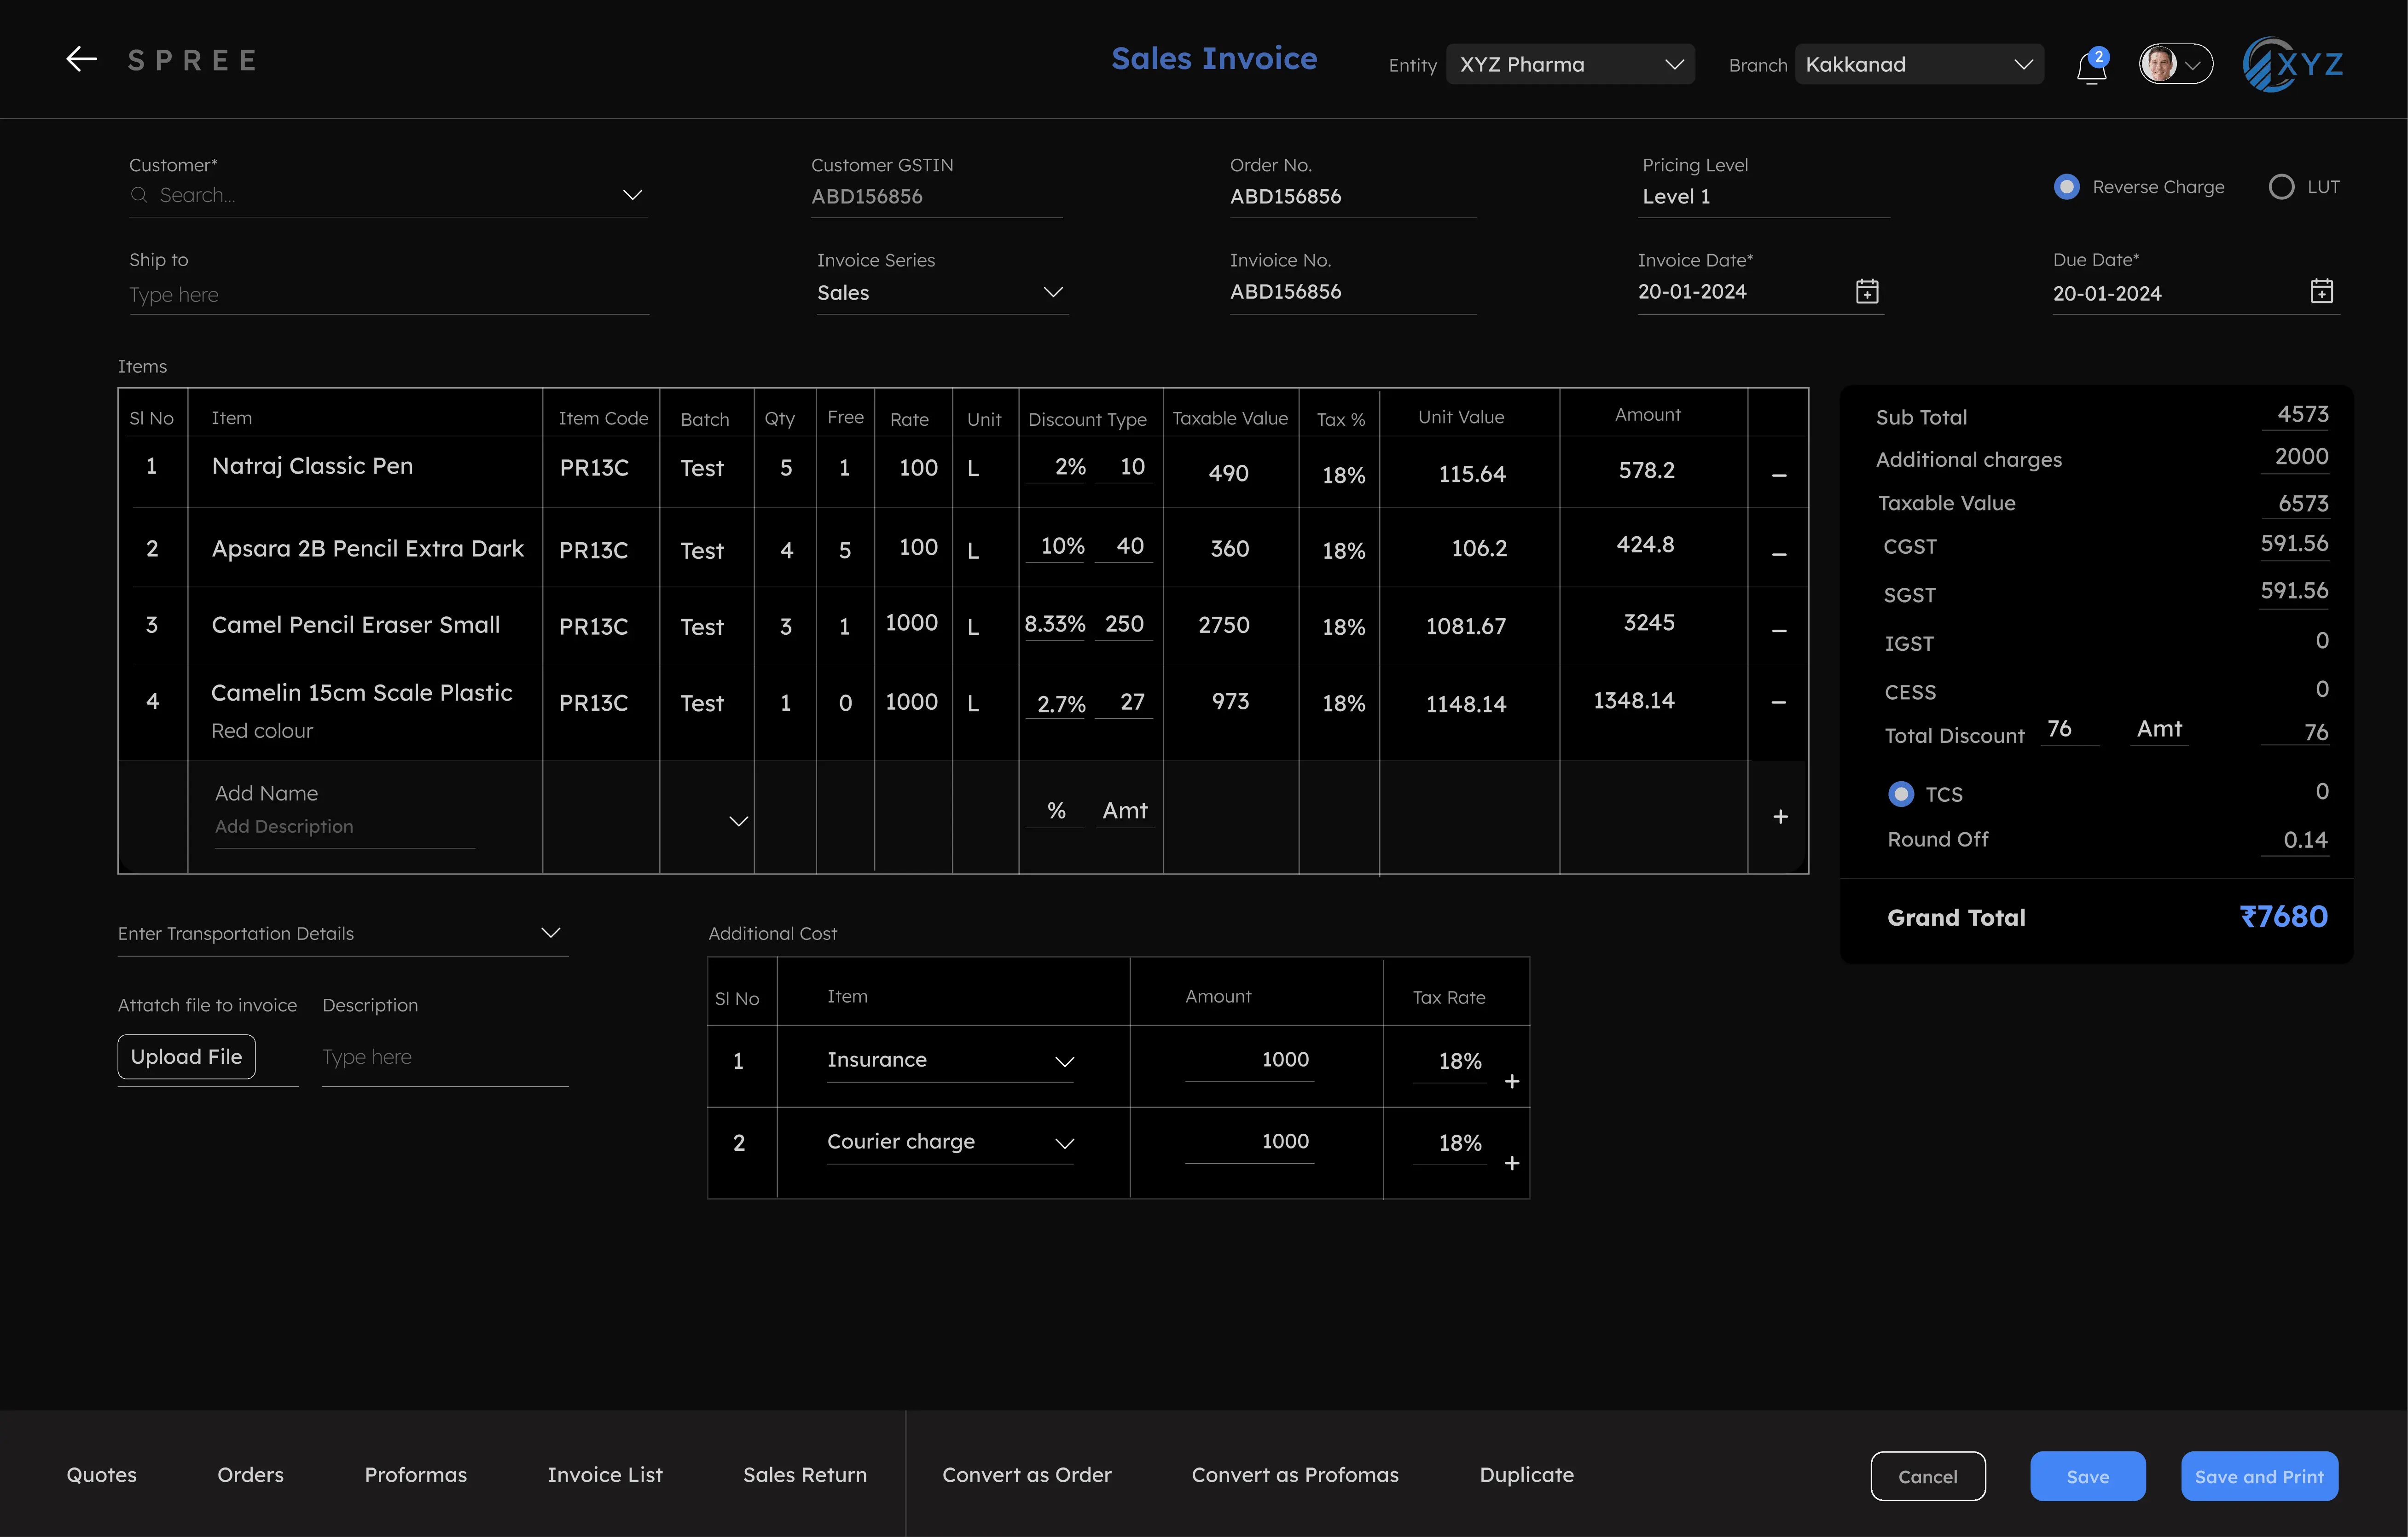
Task: Open the Due Date calendar picker
Action: click(2322, 291)
